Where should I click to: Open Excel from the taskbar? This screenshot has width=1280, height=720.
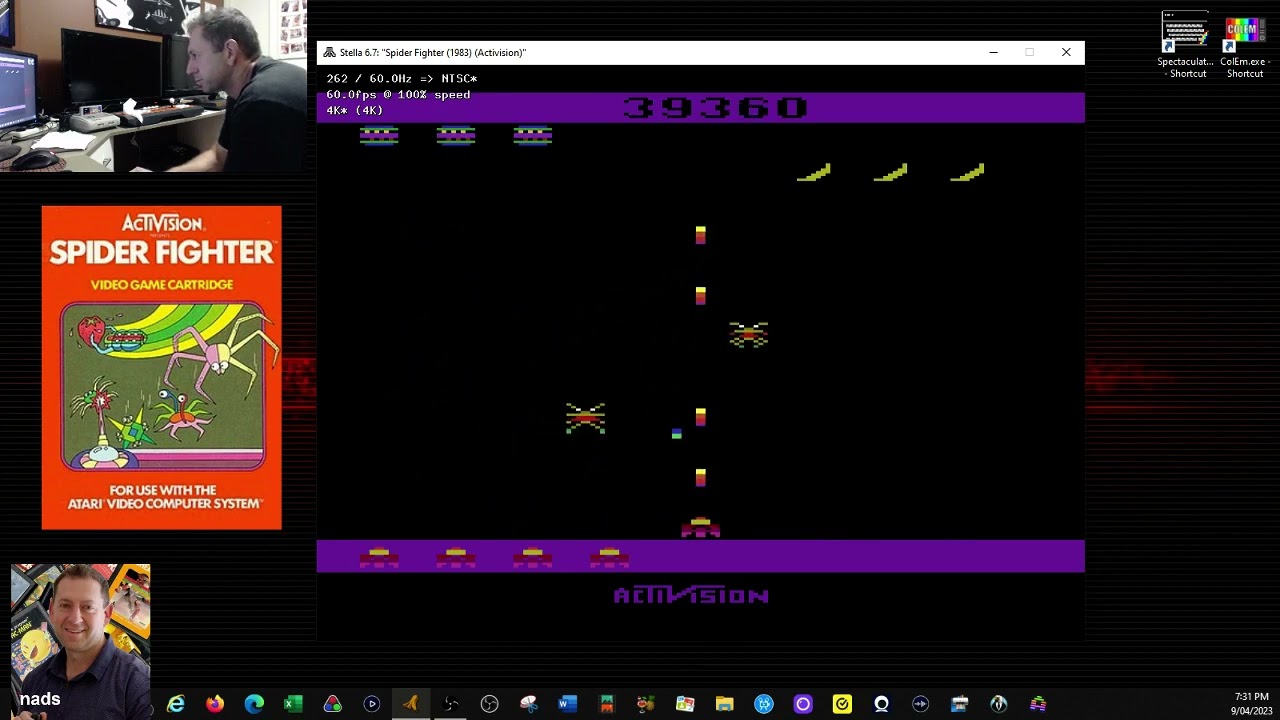(293, 704)
